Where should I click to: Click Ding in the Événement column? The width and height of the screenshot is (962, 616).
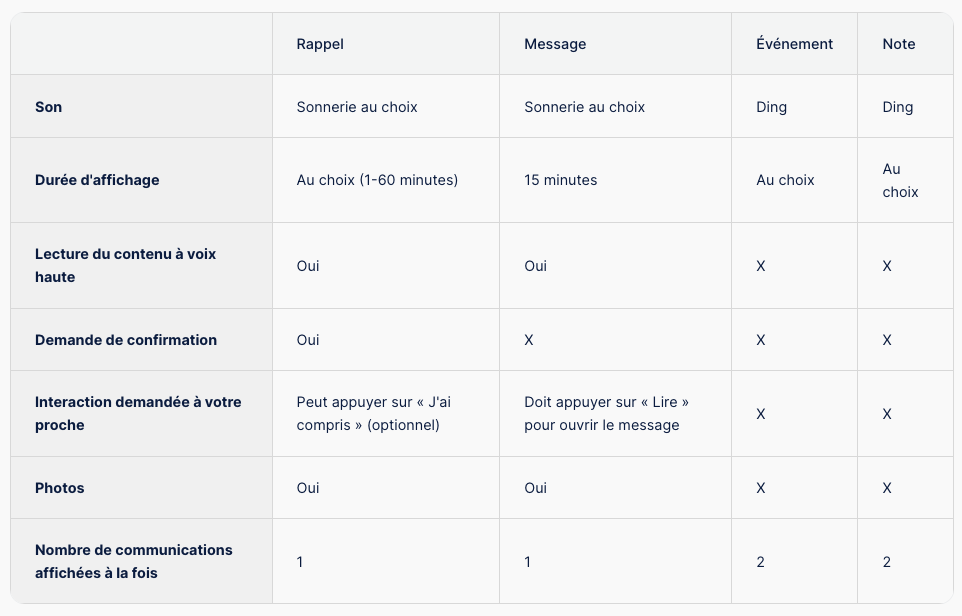pos(771,107)
